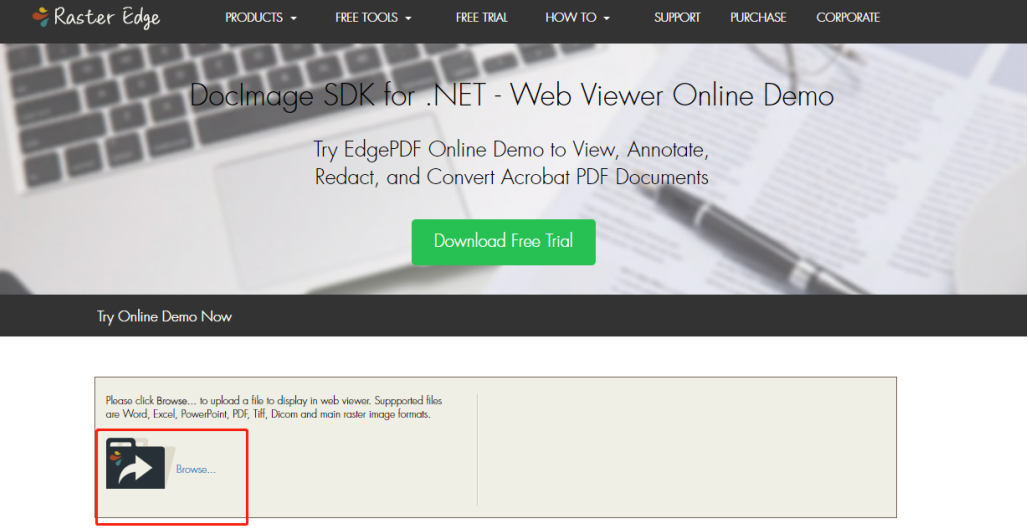Expand the HOW TO menu
Image resolution: width=1028 pixels, height=531 pixels.
[x=577, y=18]
